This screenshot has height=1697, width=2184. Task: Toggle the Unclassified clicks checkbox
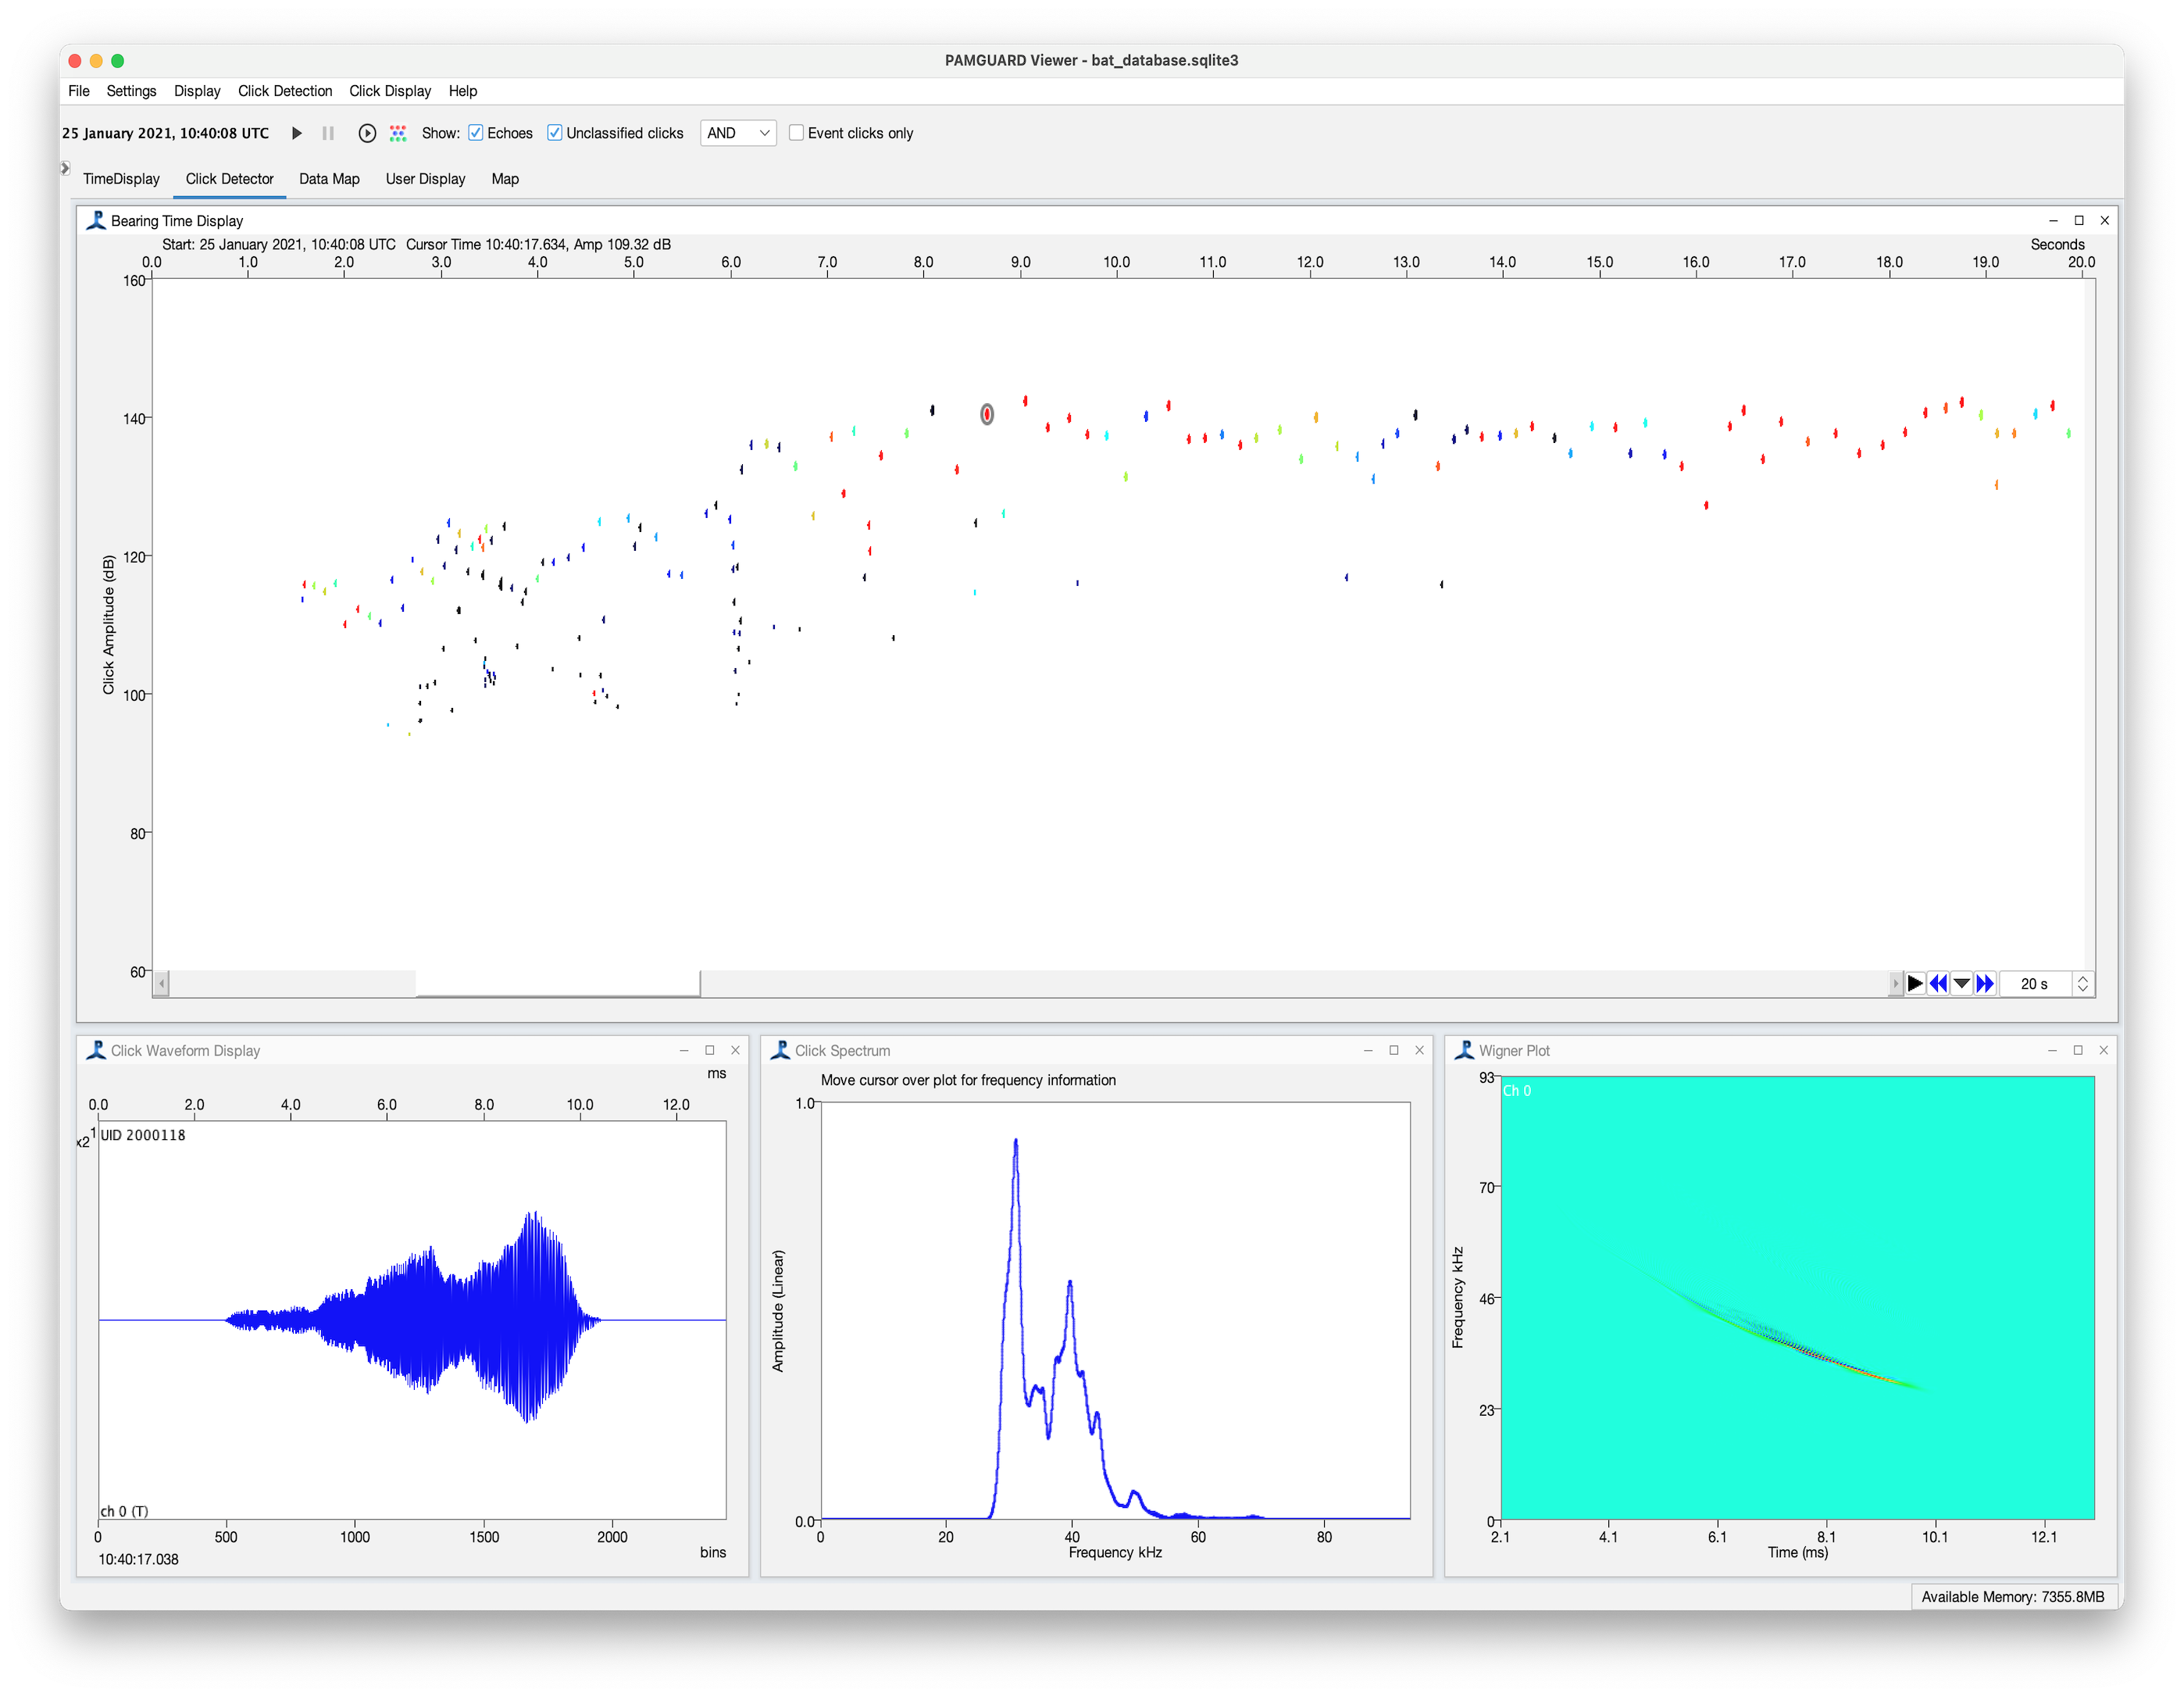(555, 133)
